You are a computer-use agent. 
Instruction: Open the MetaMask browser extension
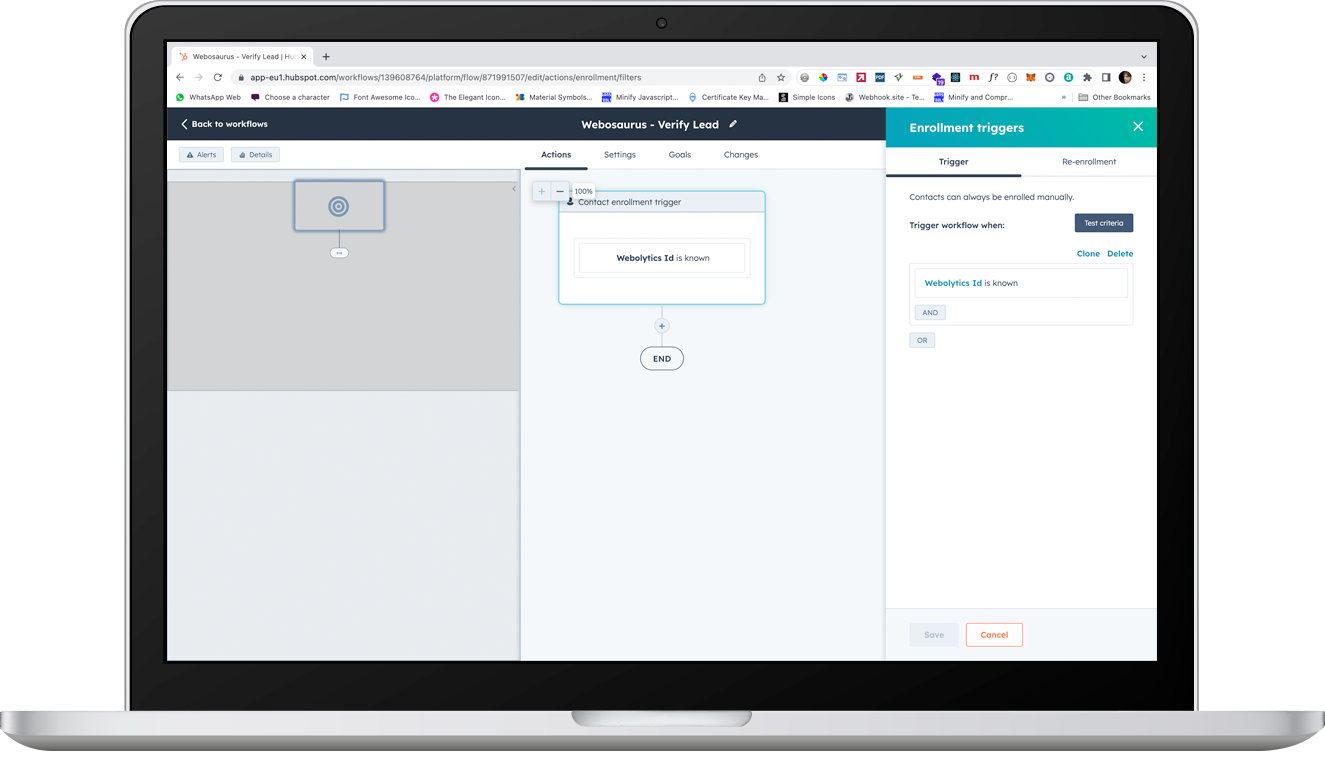[x=1030, y=77]
